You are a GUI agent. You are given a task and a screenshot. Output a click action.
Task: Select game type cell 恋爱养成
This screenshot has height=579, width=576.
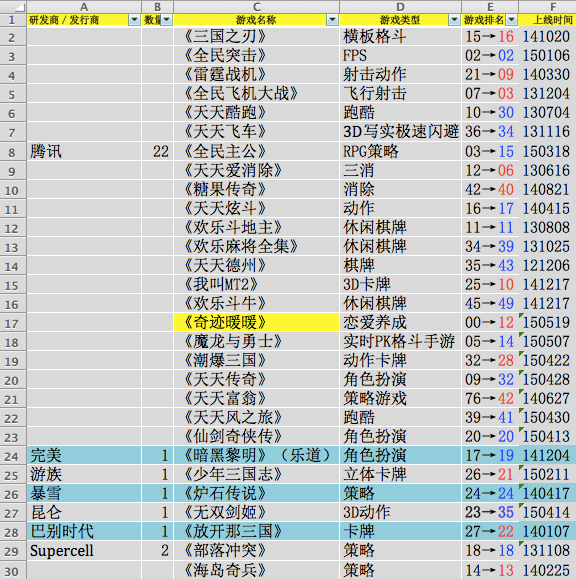pos(400,322)
